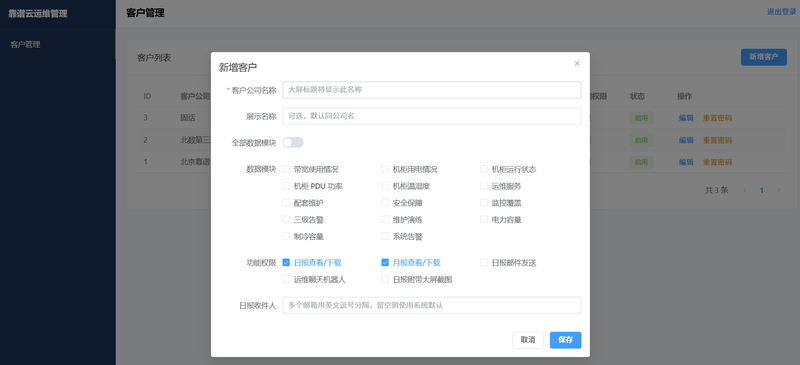Click the 日报收件人 email field
This screenshot has width=800, height=365.
[x=432, y=305]
